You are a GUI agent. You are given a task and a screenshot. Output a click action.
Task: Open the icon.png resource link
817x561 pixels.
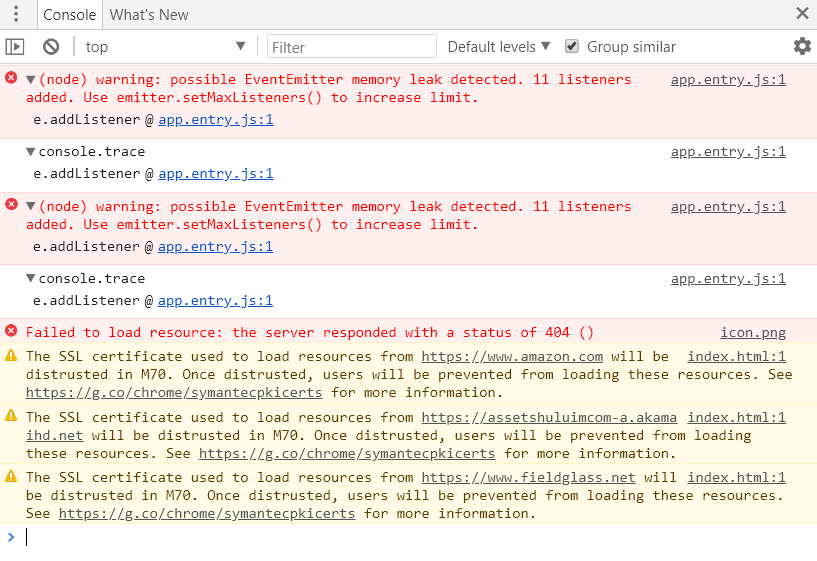[753, 332]
